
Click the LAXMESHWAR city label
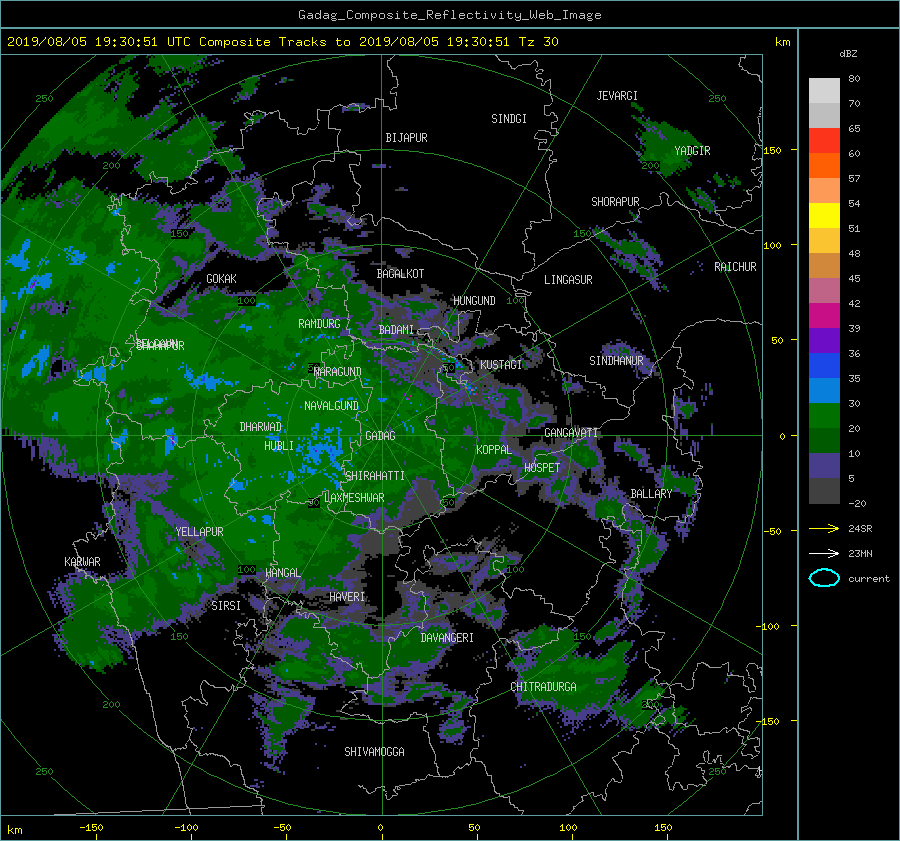pyautogui.click(x=354, y=498)
